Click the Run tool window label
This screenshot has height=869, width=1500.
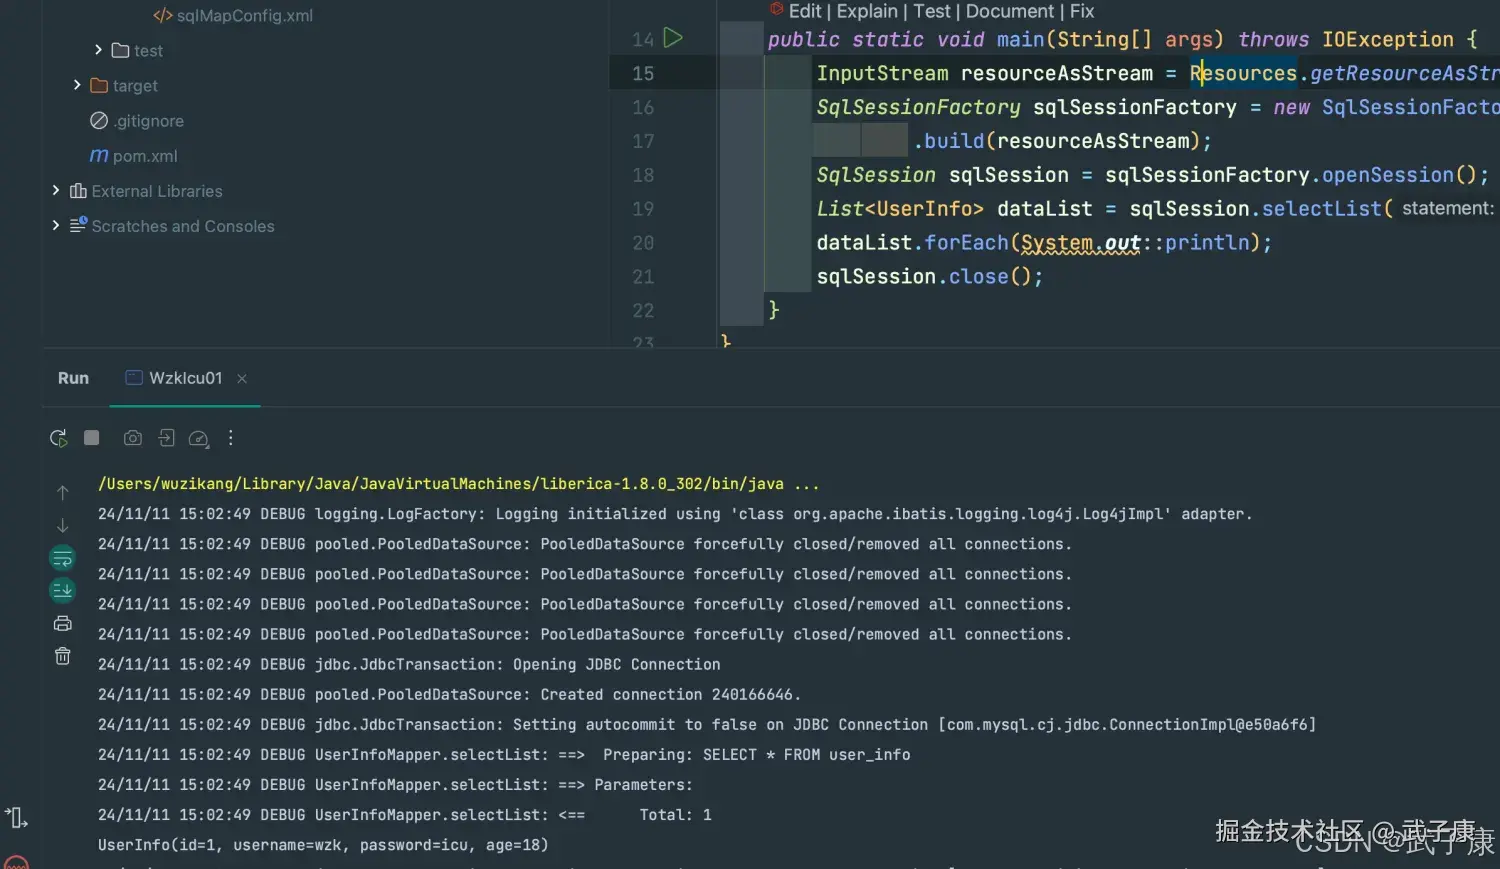pyautogui.click(x=73, y=378)
